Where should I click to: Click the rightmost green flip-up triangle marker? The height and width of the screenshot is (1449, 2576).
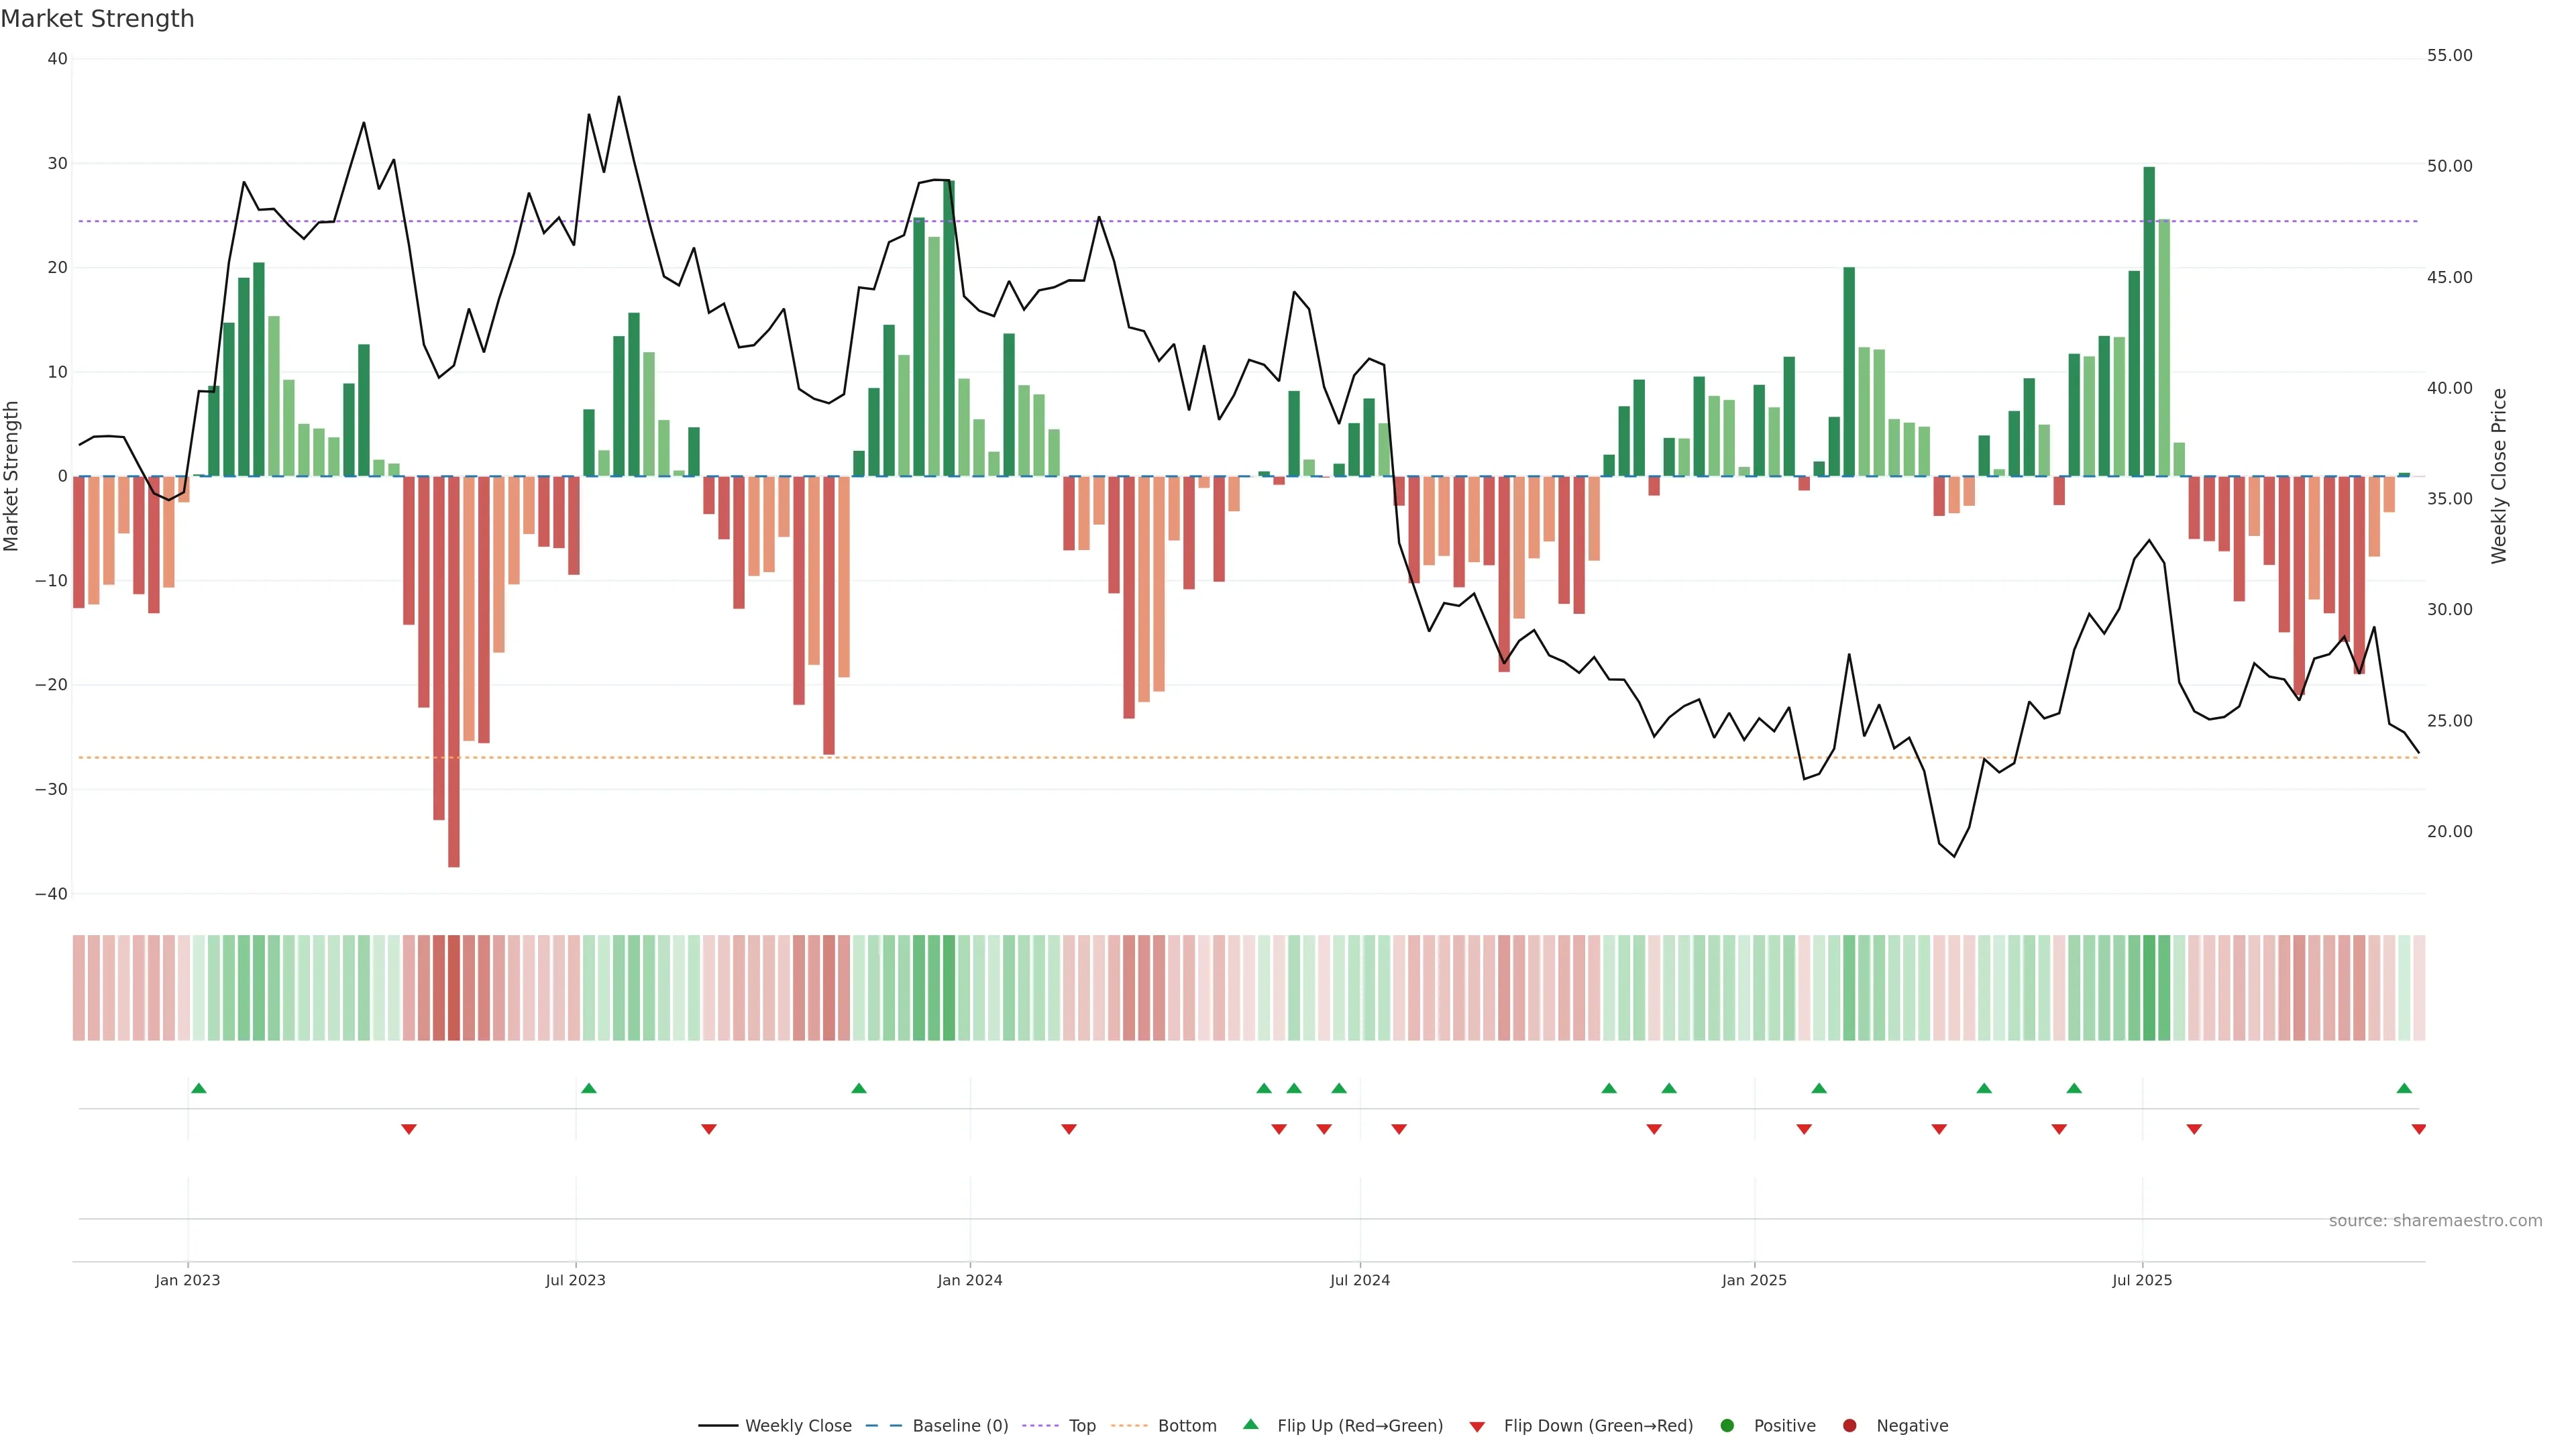pos(2404,1088)
